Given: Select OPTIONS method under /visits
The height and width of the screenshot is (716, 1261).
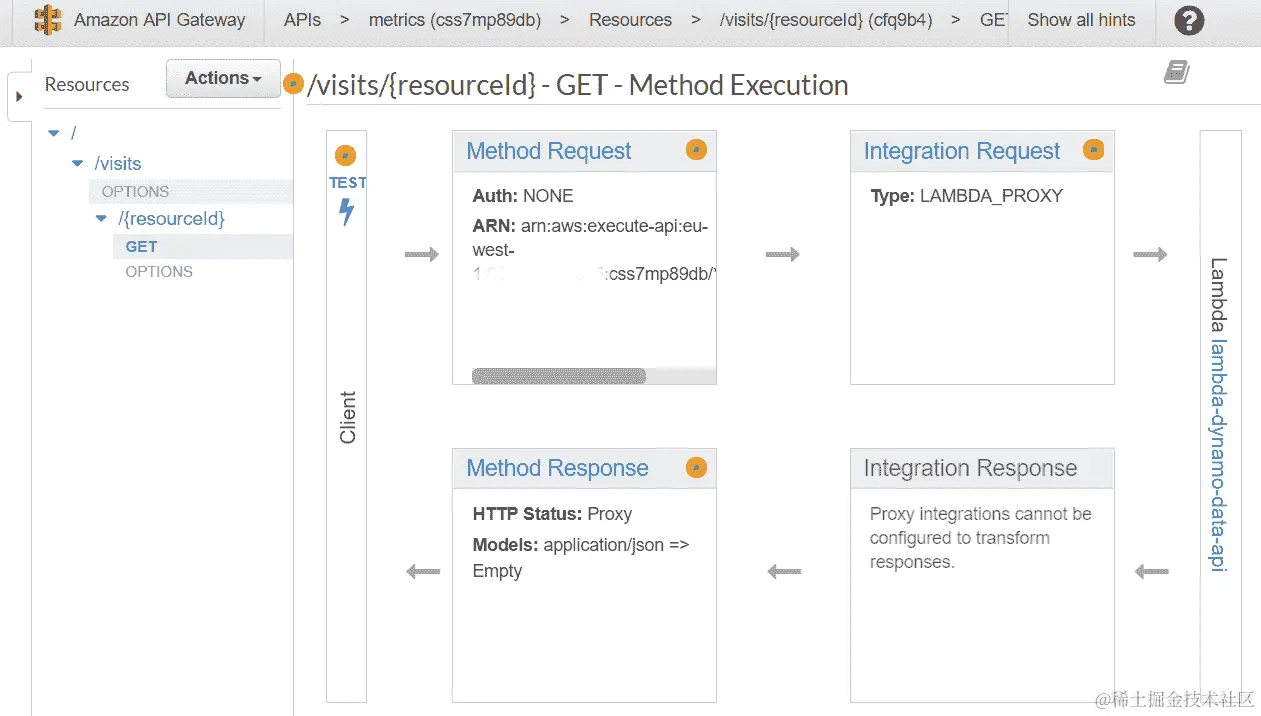Looking at the screenshot, I should (135, 191).
